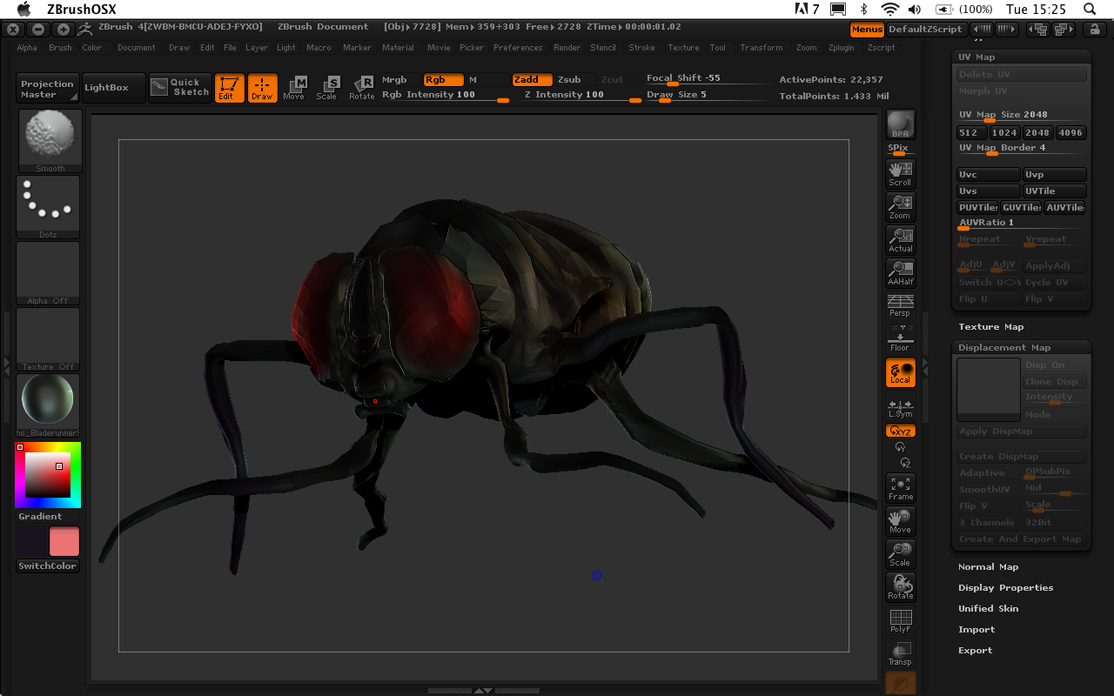The image size is (1114, 696).
Task: Toggle Zadd sculpting mode off
Action: (531, 79)
